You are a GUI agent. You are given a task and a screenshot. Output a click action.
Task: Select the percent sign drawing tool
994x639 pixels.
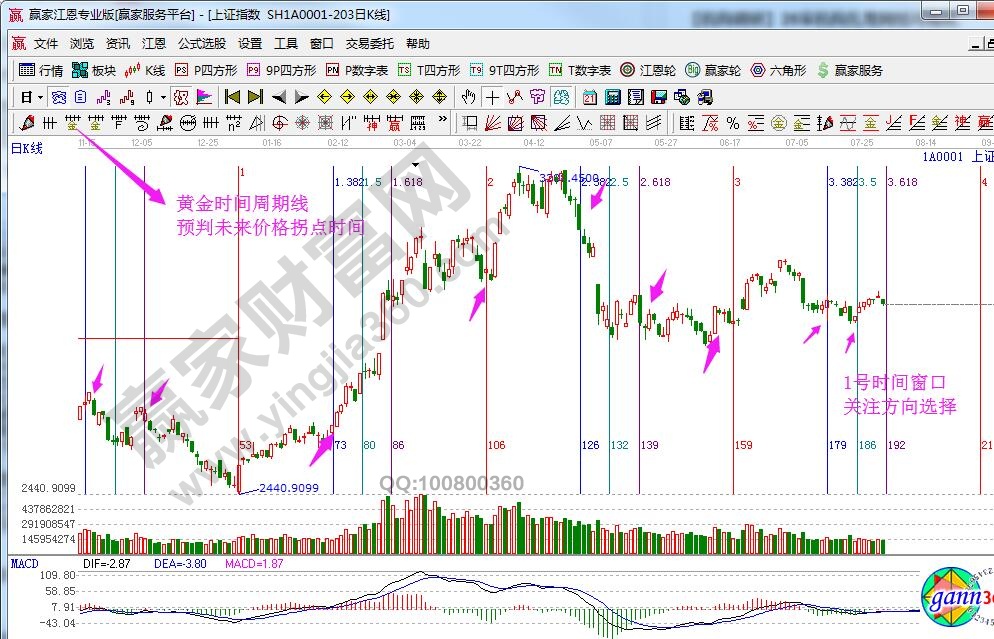pyautogui.click(x=732, y=123)
